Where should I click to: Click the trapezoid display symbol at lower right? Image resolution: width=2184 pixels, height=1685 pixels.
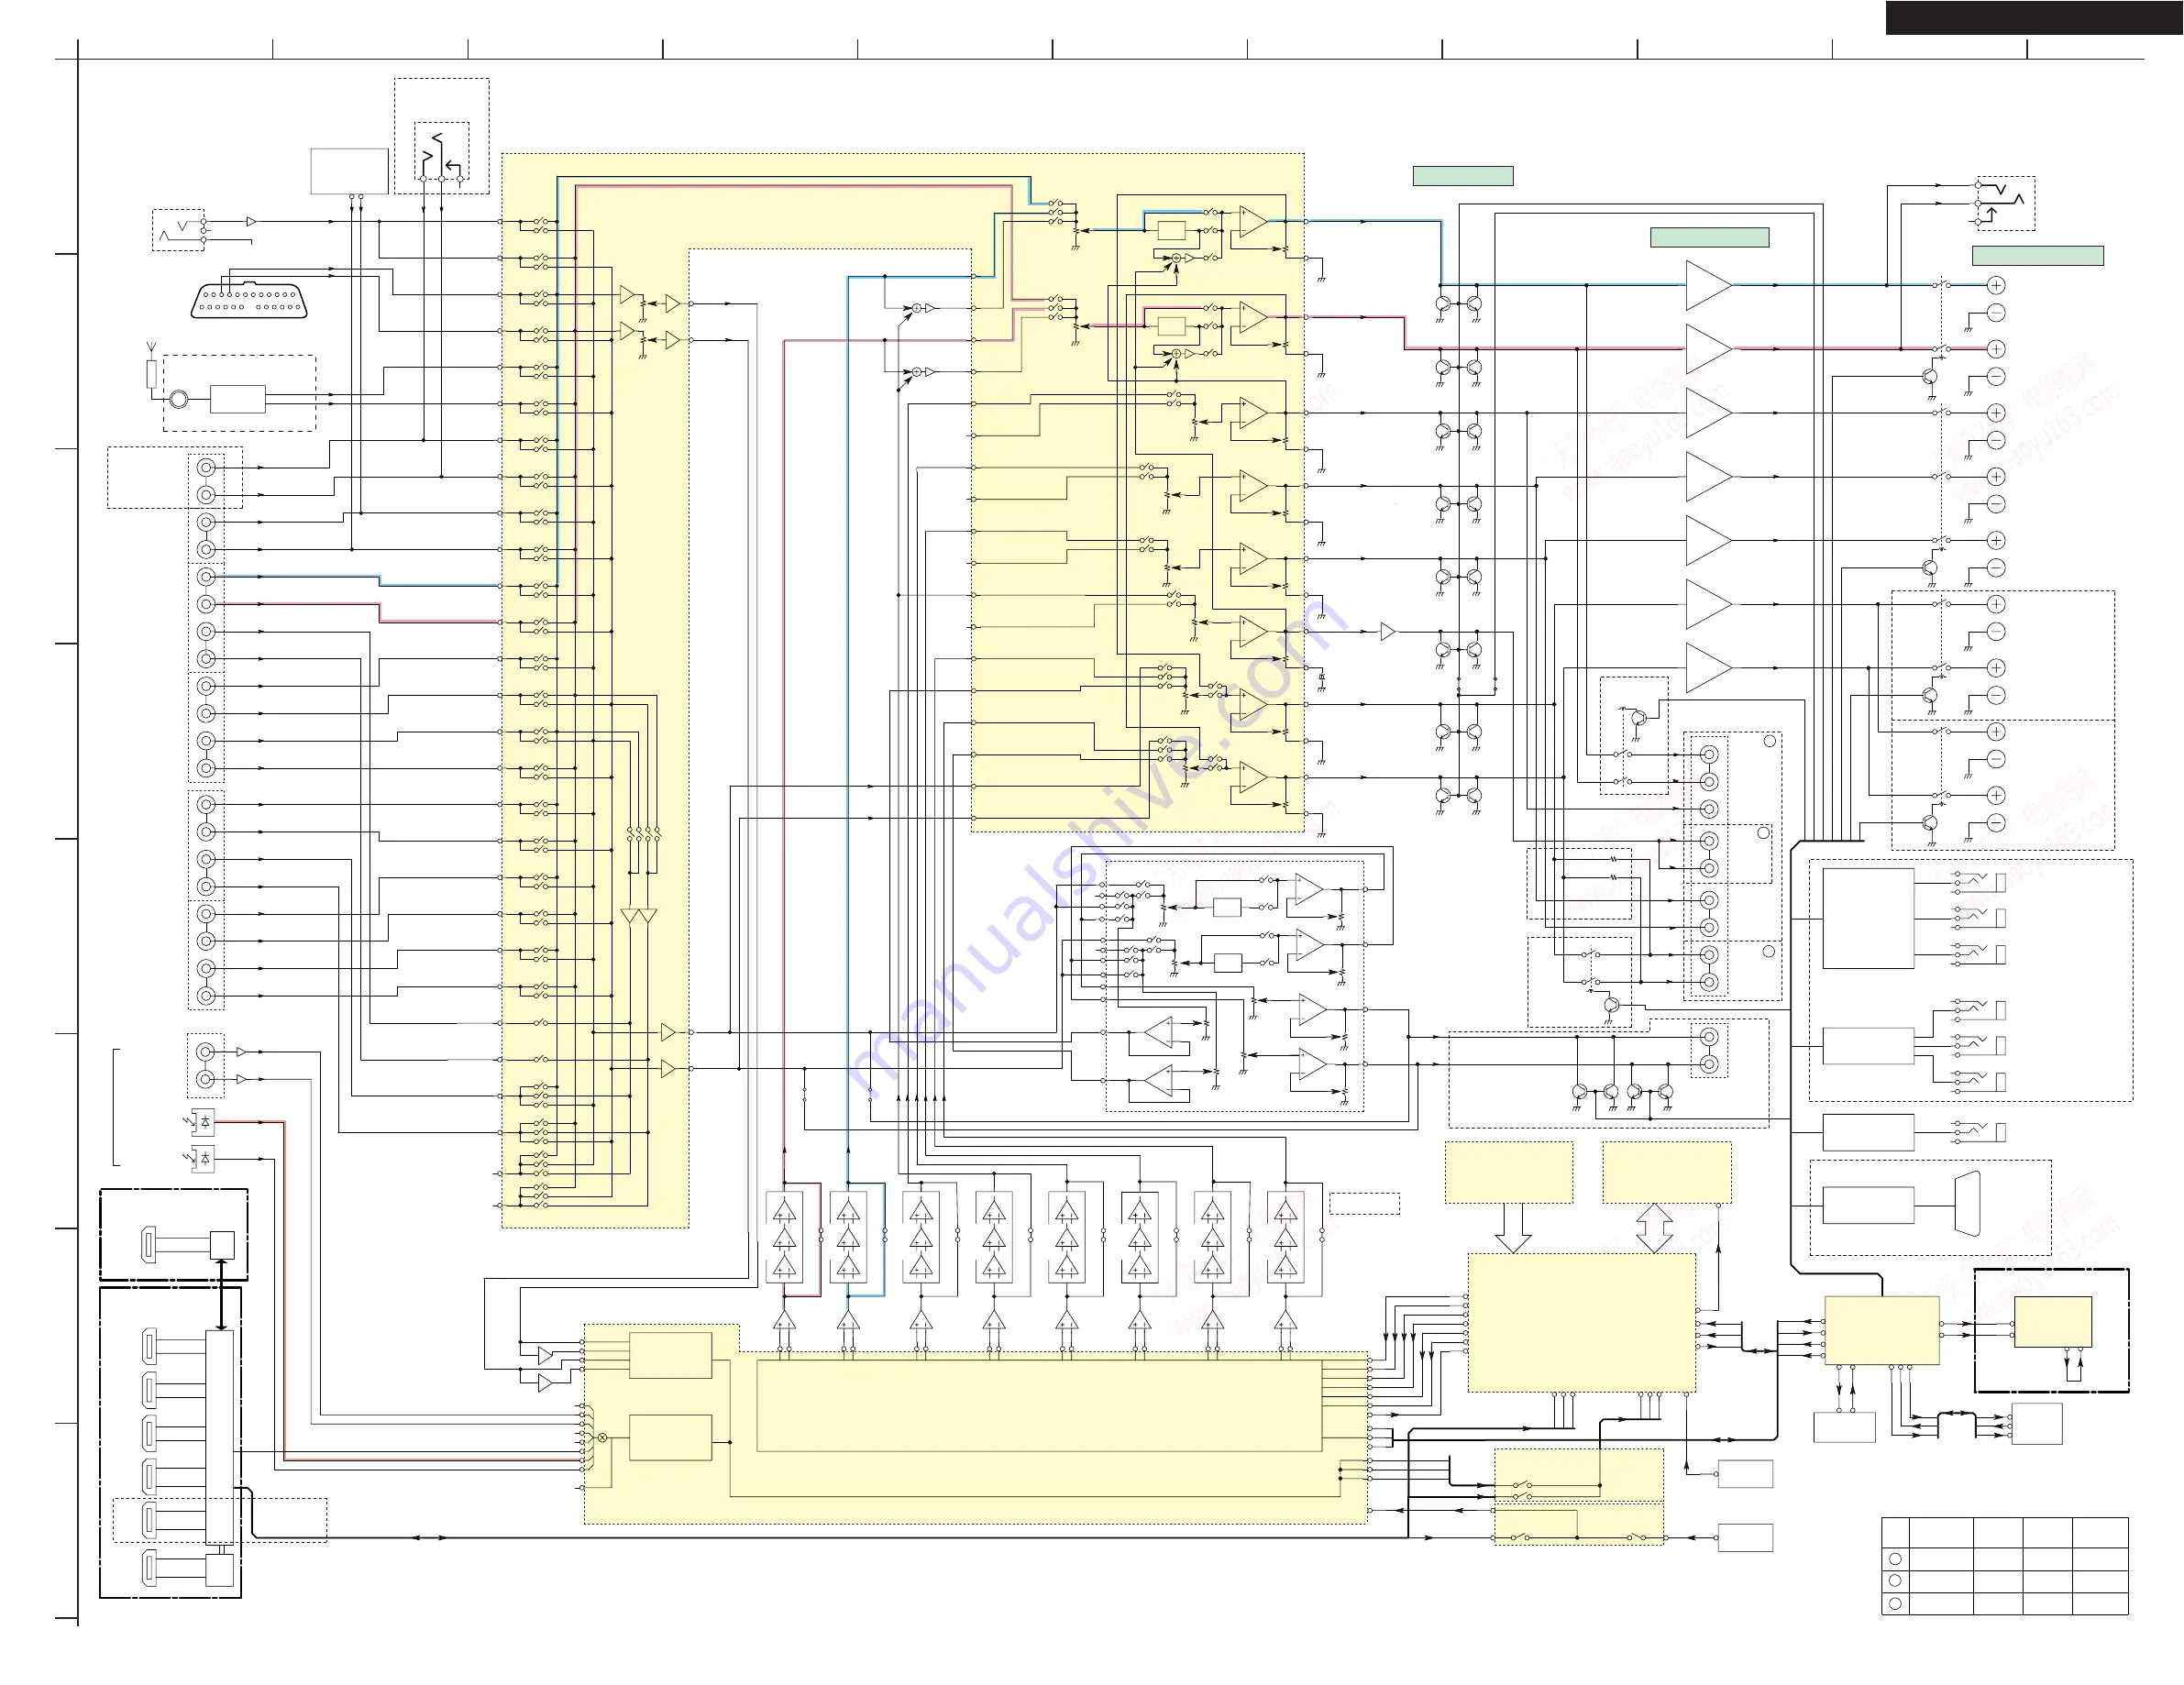point(1968,1204)
